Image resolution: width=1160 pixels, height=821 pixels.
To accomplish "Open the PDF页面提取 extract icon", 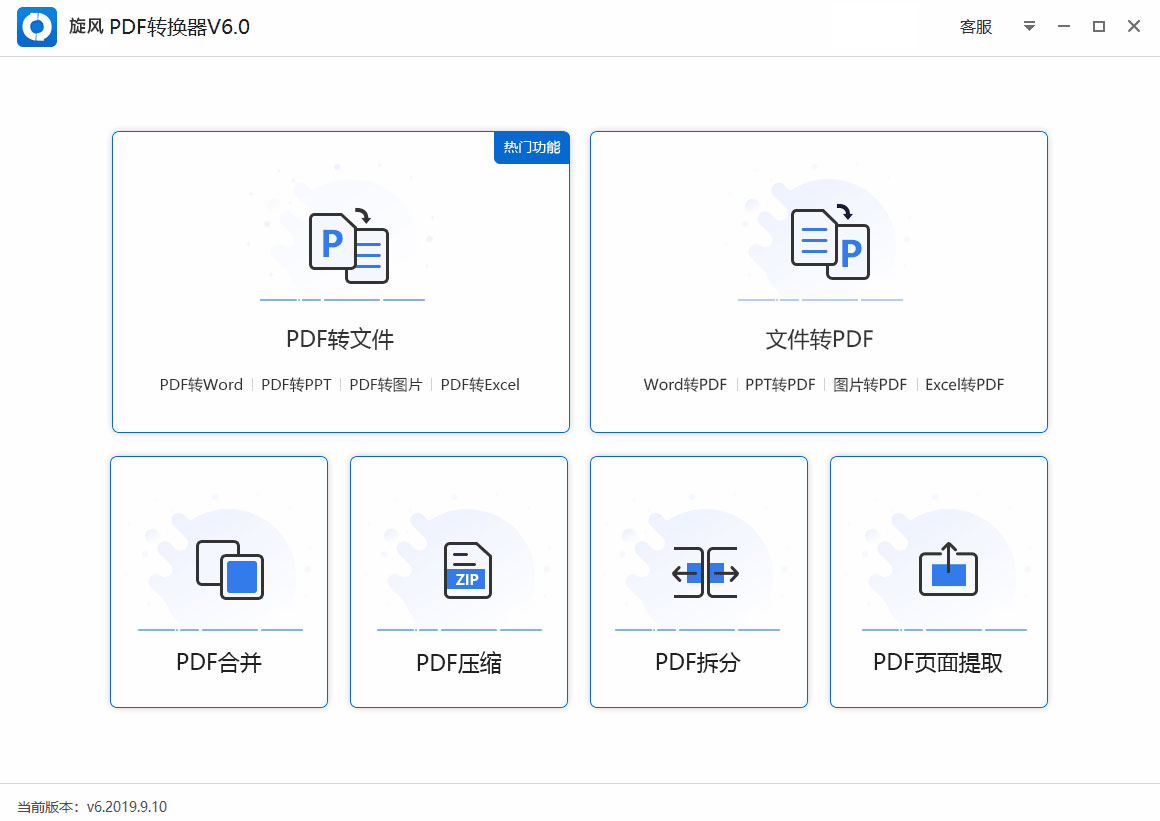I will 947,570.
